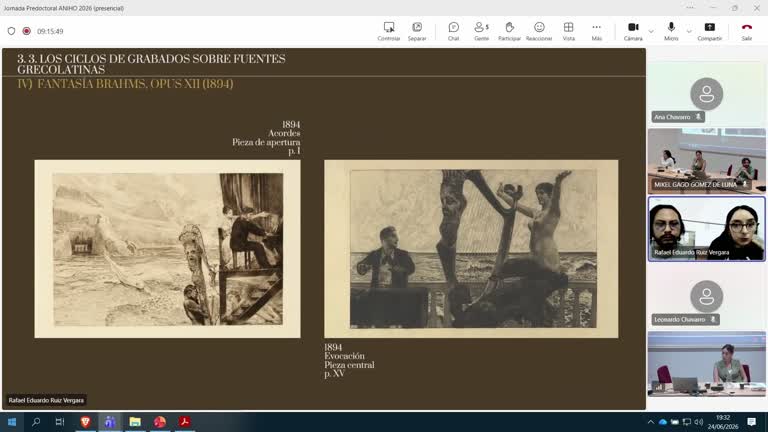This screenshot has height=432, width=768.
Task: Open the Controlar (take control) button
Action: click(389, 31)
